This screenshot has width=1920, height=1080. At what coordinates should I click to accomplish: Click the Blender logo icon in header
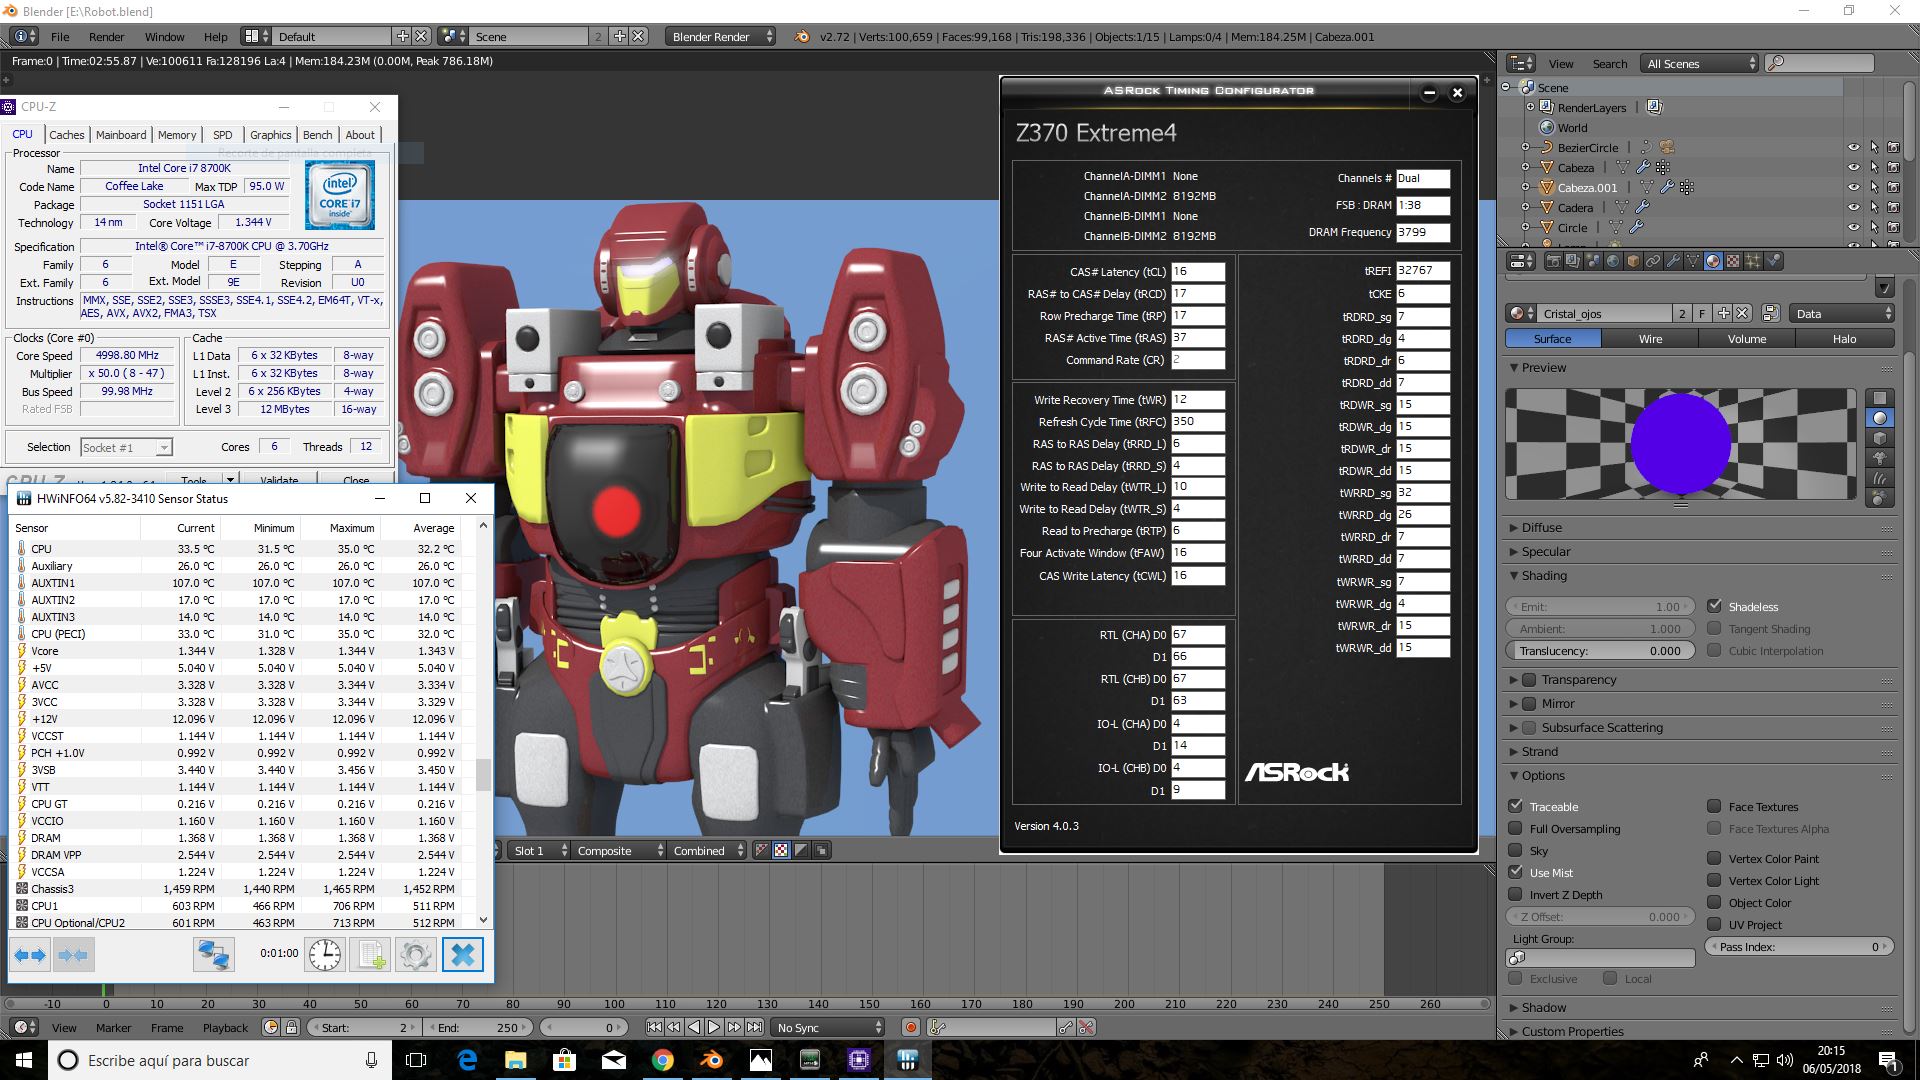801,37
